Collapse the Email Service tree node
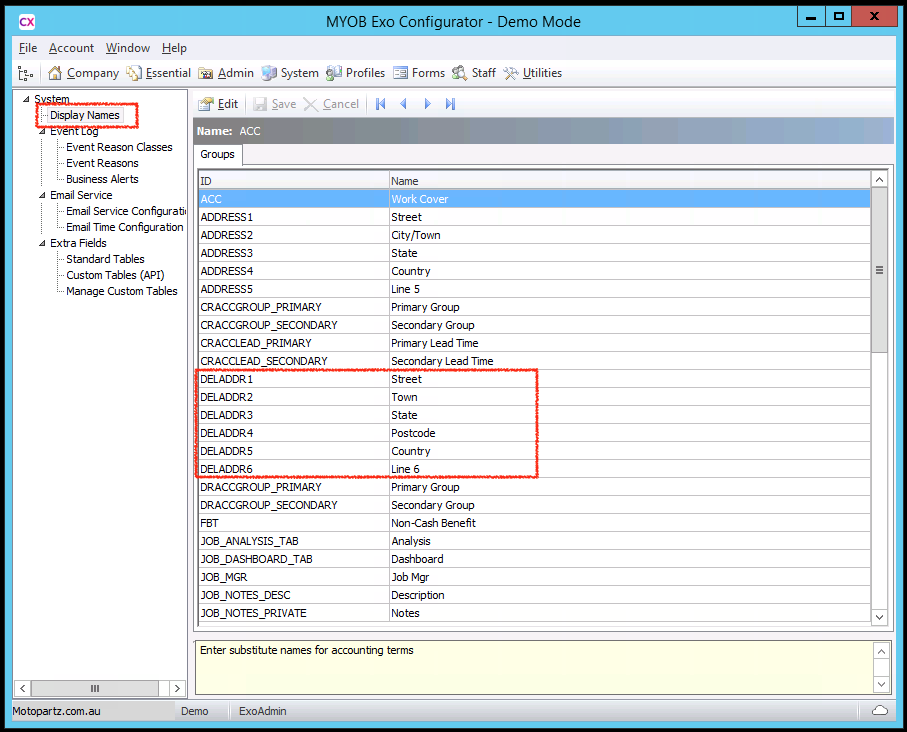The width and height of the screenshot is (907, 732). pyautogui.click(x=42, y=196)
